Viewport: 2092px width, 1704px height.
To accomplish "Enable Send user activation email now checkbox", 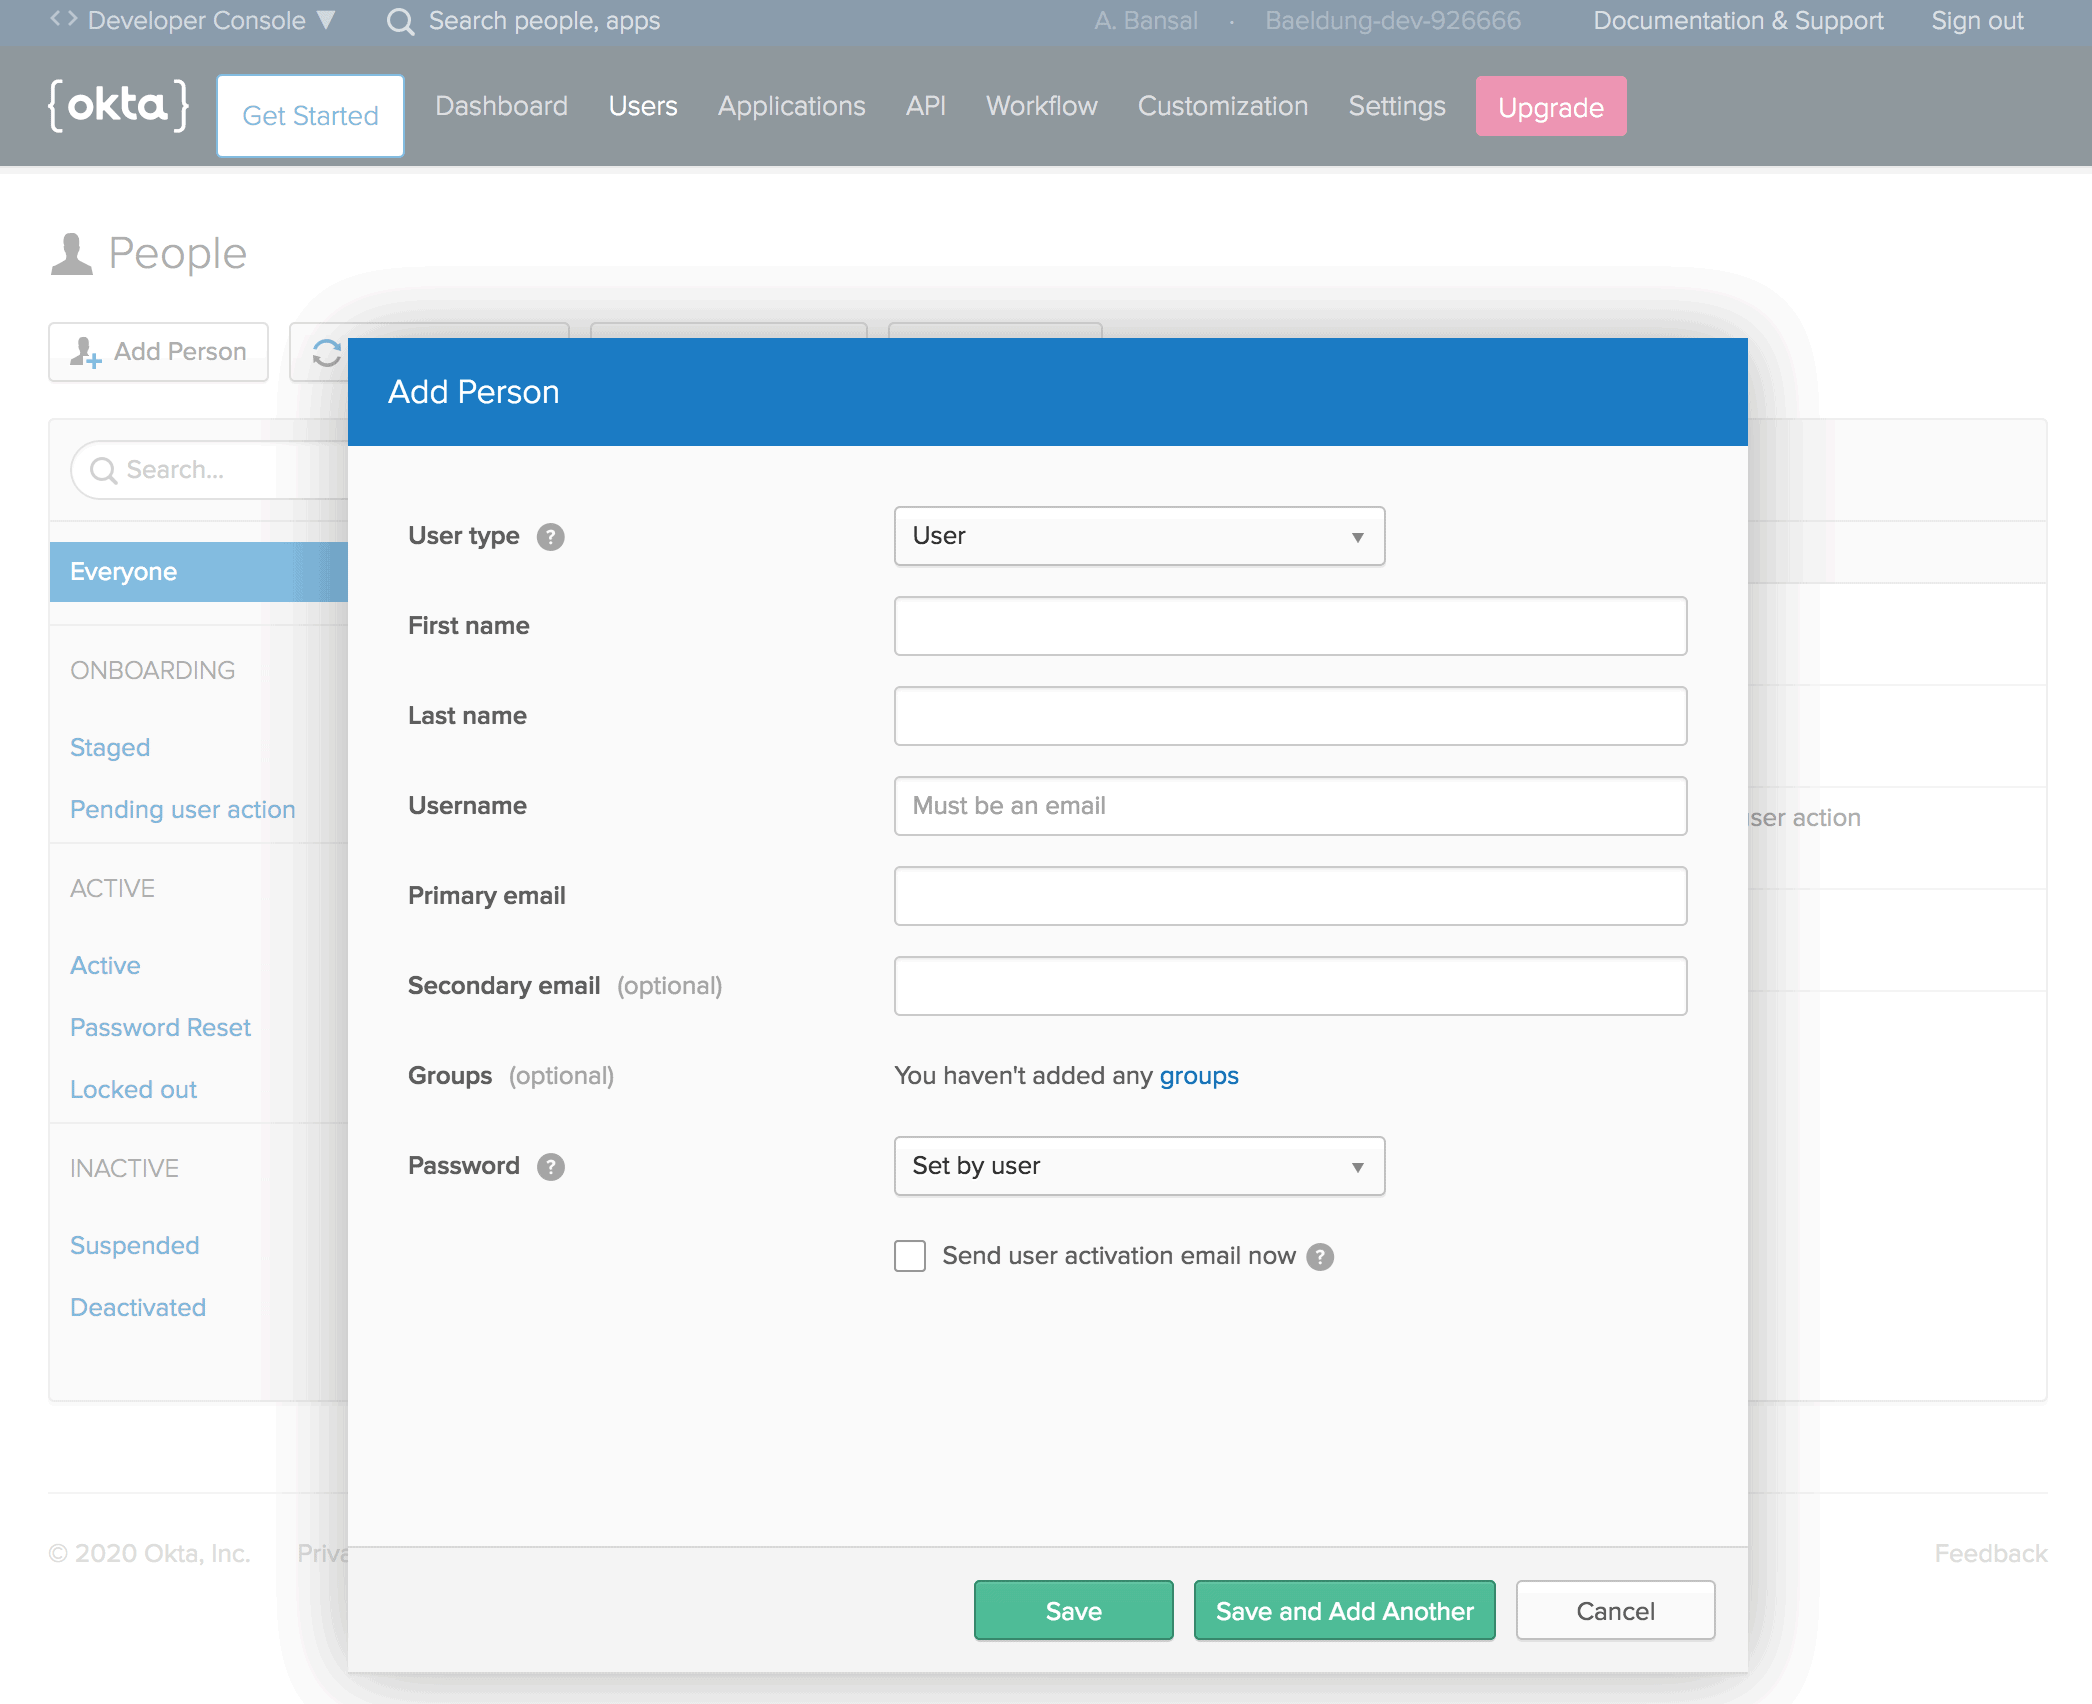I will pos(910,1256).
